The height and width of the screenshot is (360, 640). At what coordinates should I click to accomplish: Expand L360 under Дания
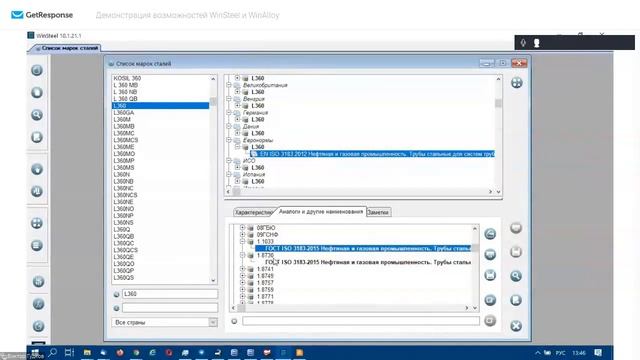237,133
